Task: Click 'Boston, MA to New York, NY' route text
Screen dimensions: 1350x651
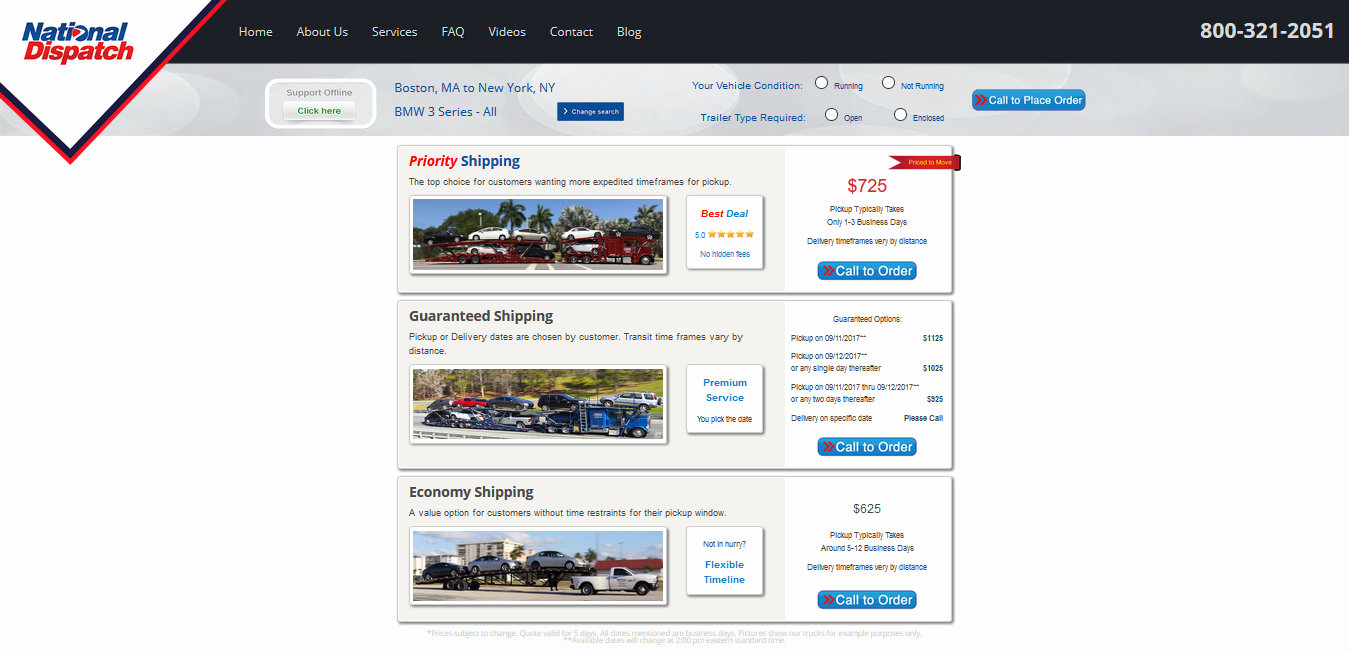Action: click(475, 88)
